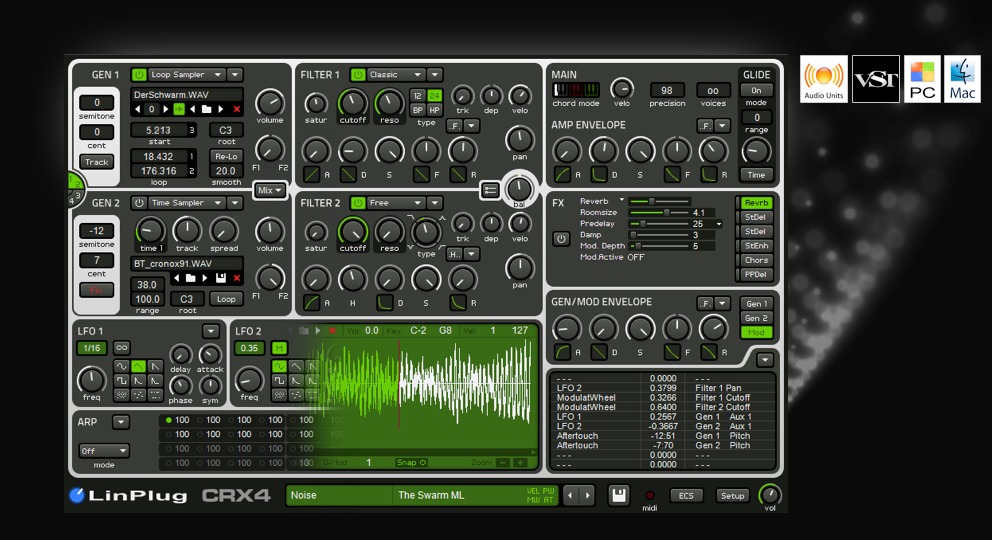Select random noise waveform in LFO 1
Screen dimensions: 992x540
121,395
